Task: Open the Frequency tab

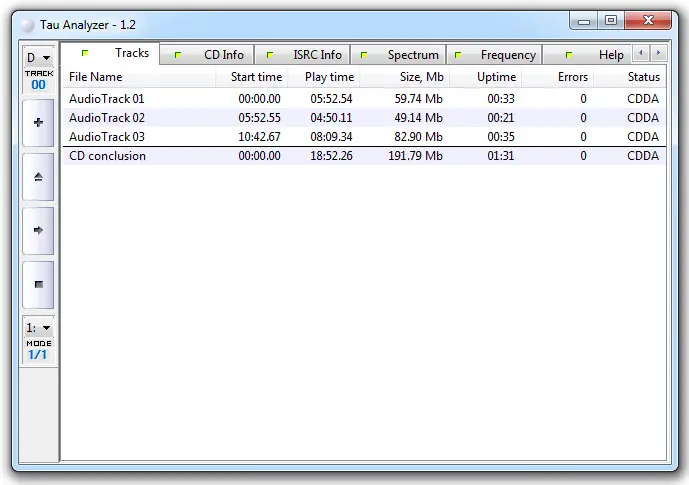Action: [494, 55]
